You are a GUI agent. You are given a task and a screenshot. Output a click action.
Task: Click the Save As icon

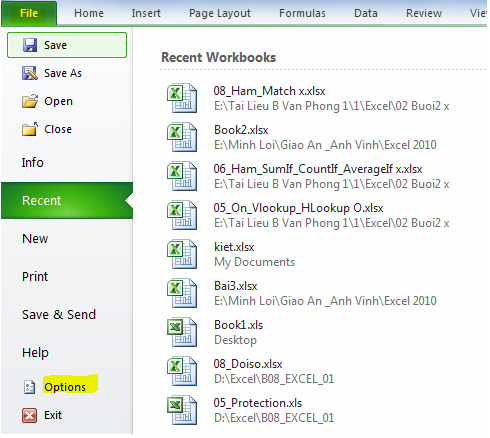point(30,73)
